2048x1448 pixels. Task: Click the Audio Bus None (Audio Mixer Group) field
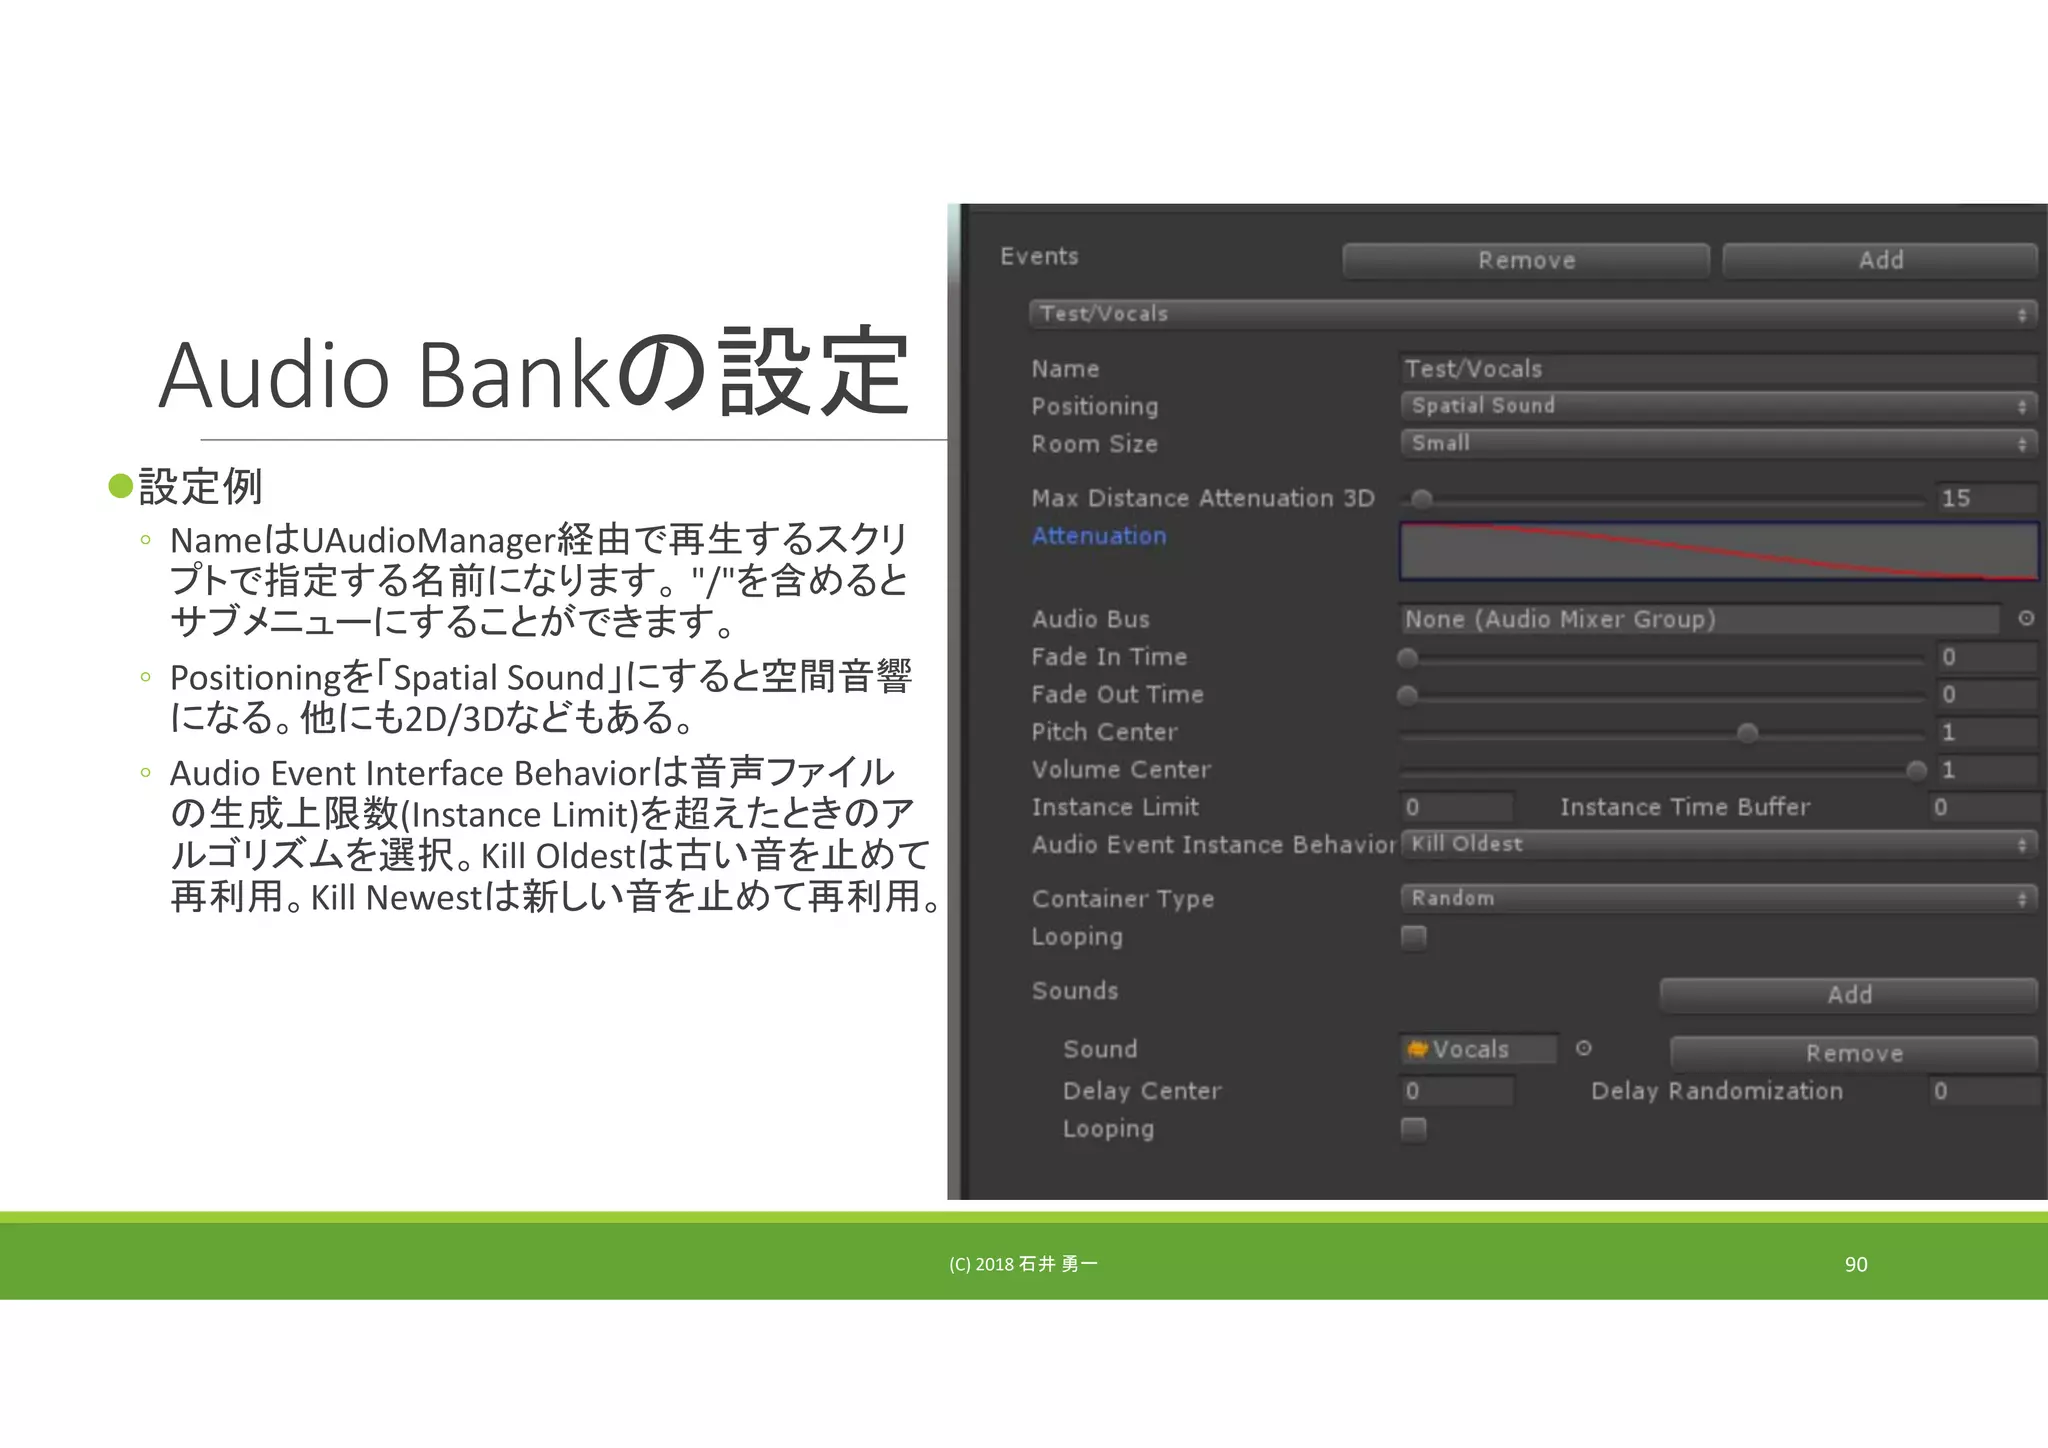(1700, 619)
